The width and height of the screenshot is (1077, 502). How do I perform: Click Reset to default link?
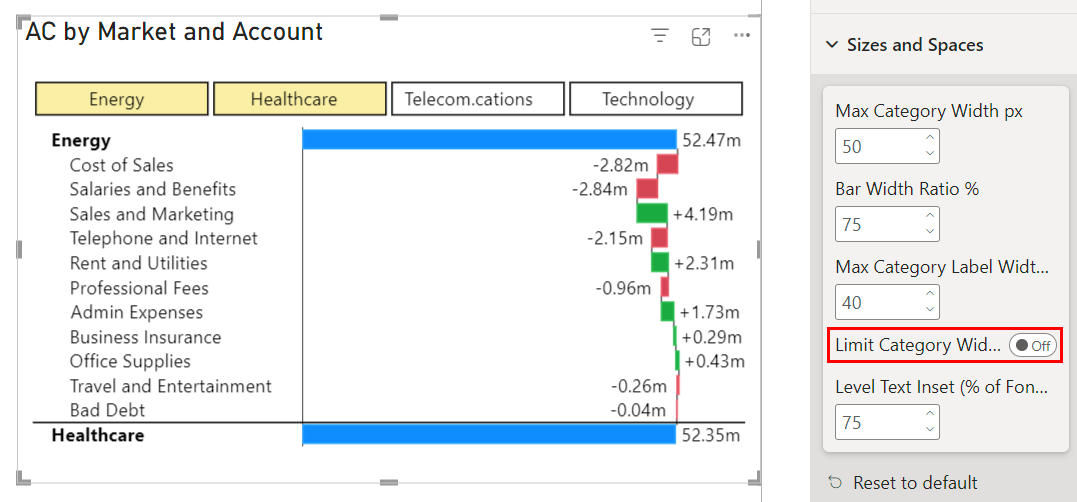[914, 483]
